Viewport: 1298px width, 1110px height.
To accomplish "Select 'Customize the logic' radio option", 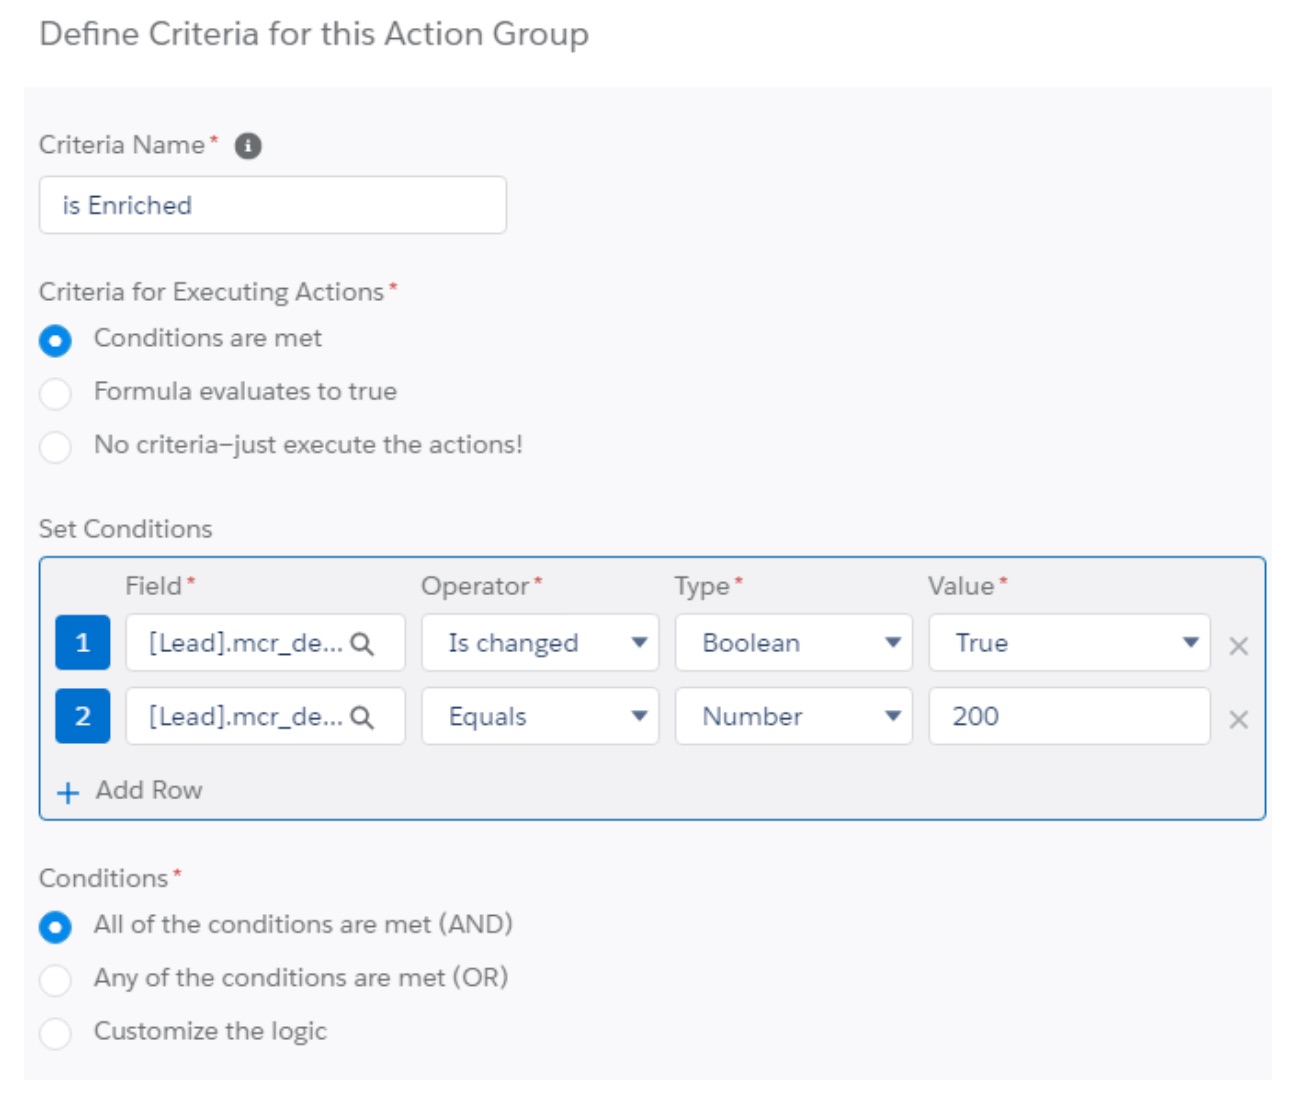I will coord(55,1032).
